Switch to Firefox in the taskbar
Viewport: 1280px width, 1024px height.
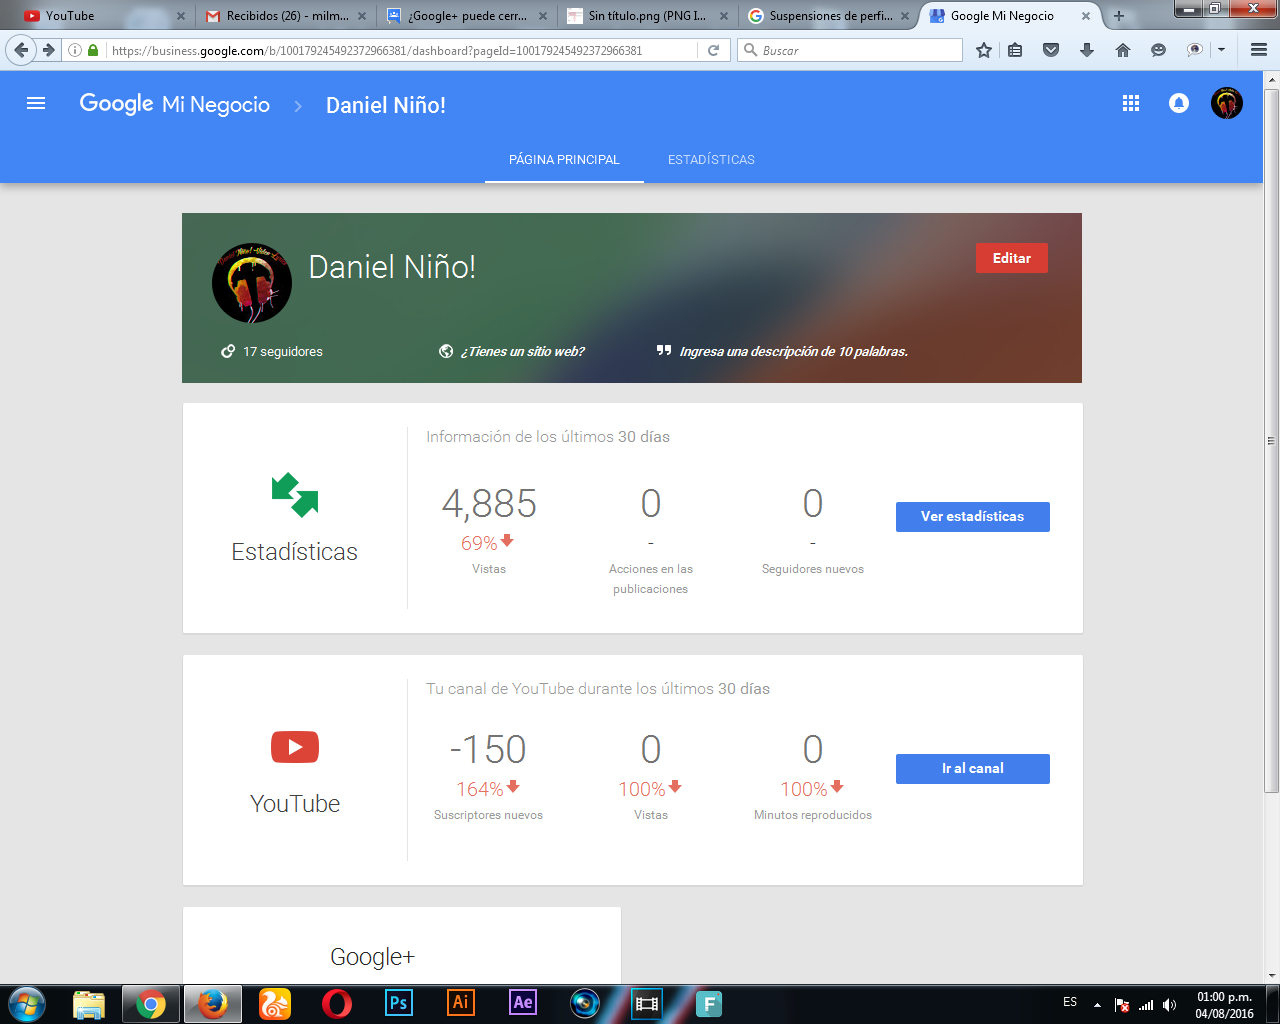(212, 1004)
